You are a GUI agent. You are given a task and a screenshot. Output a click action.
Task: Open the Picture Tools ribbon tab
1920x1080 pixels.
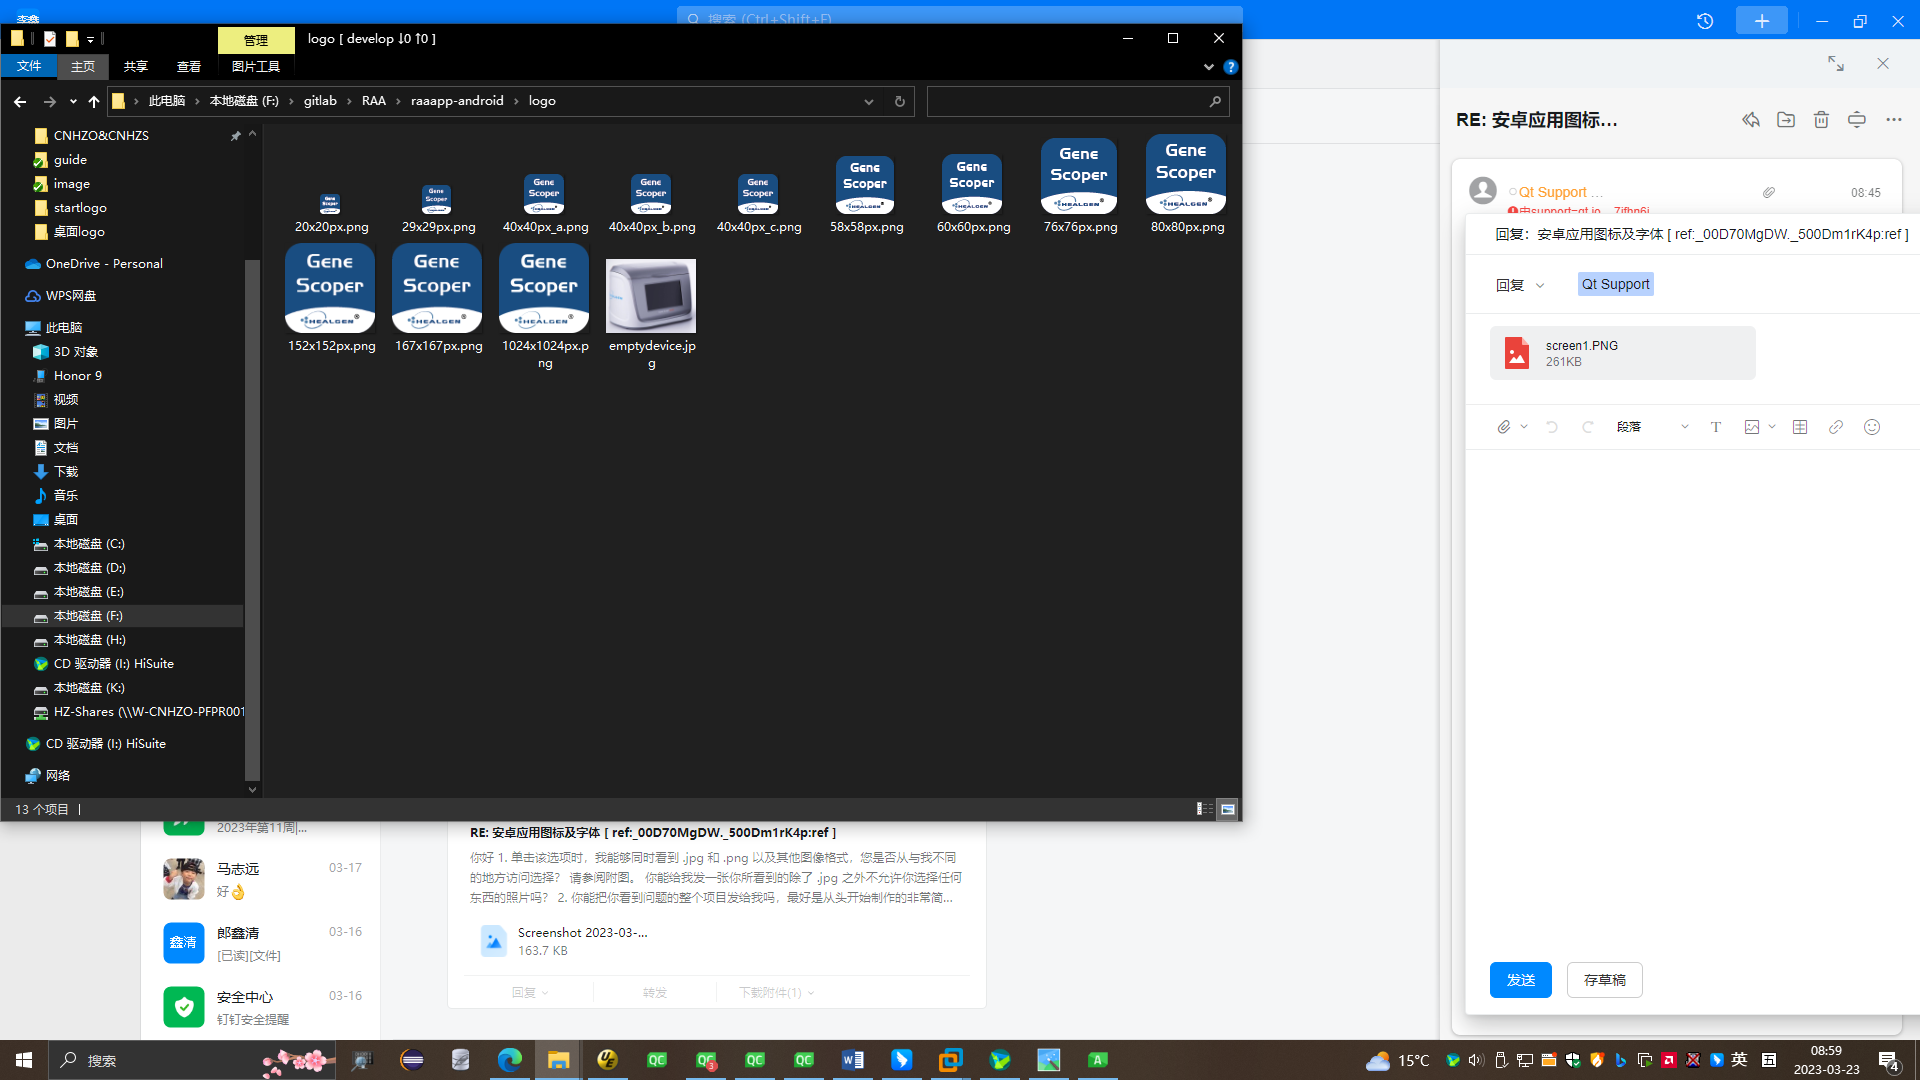pos(256,66)
